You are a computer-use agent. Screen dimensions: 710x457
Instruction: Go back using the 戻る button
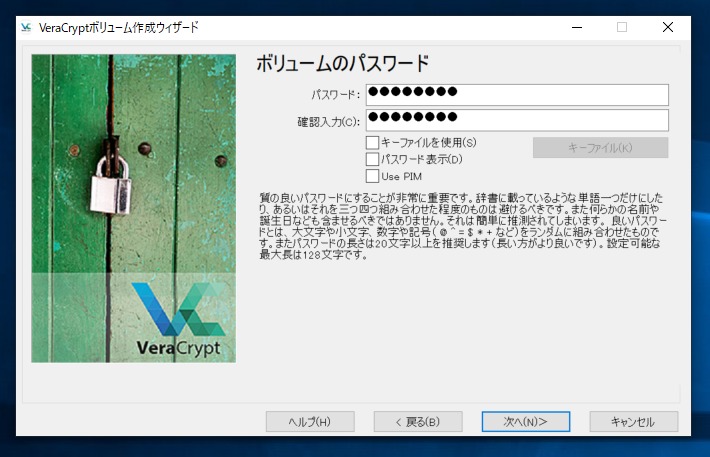point(417,421)
